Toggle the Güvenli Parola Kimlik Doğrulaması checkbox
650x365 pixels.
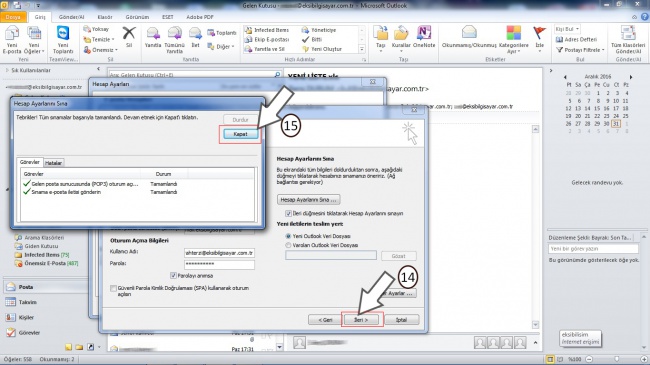113,288
